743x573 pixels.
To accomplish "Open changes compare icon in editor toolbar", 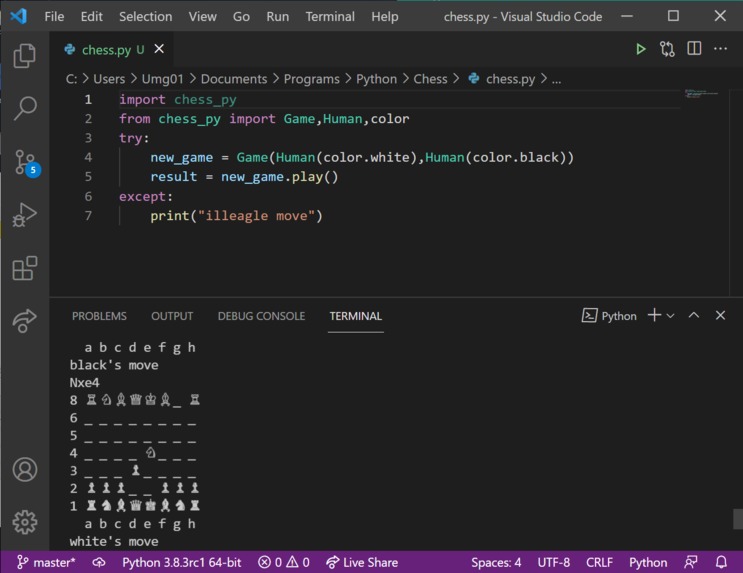I will (667, 49).
